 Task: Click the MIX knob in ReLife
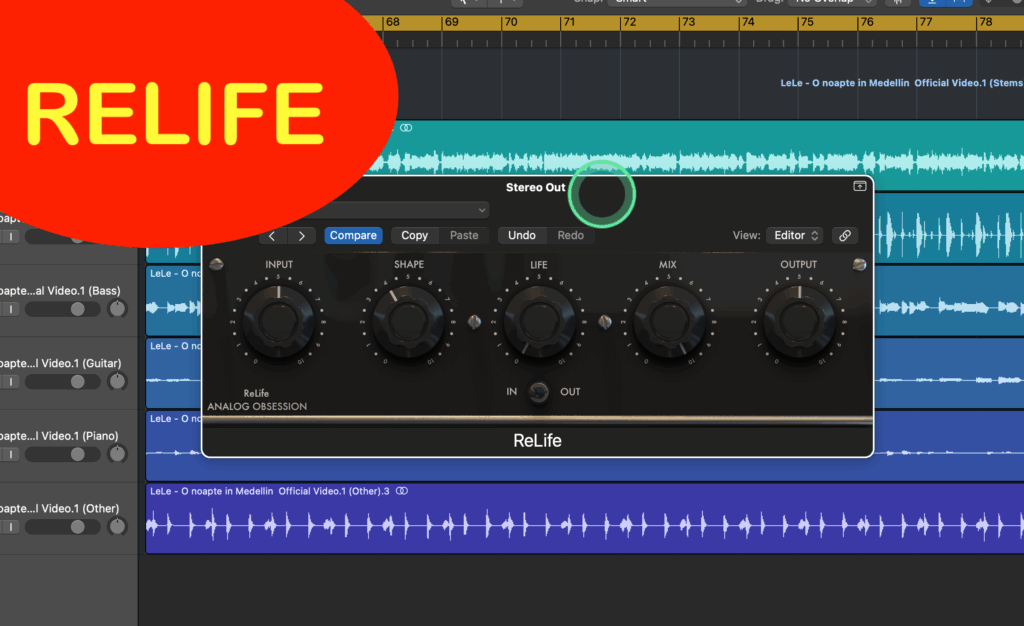pyautogui.click(x=667, y=322)
